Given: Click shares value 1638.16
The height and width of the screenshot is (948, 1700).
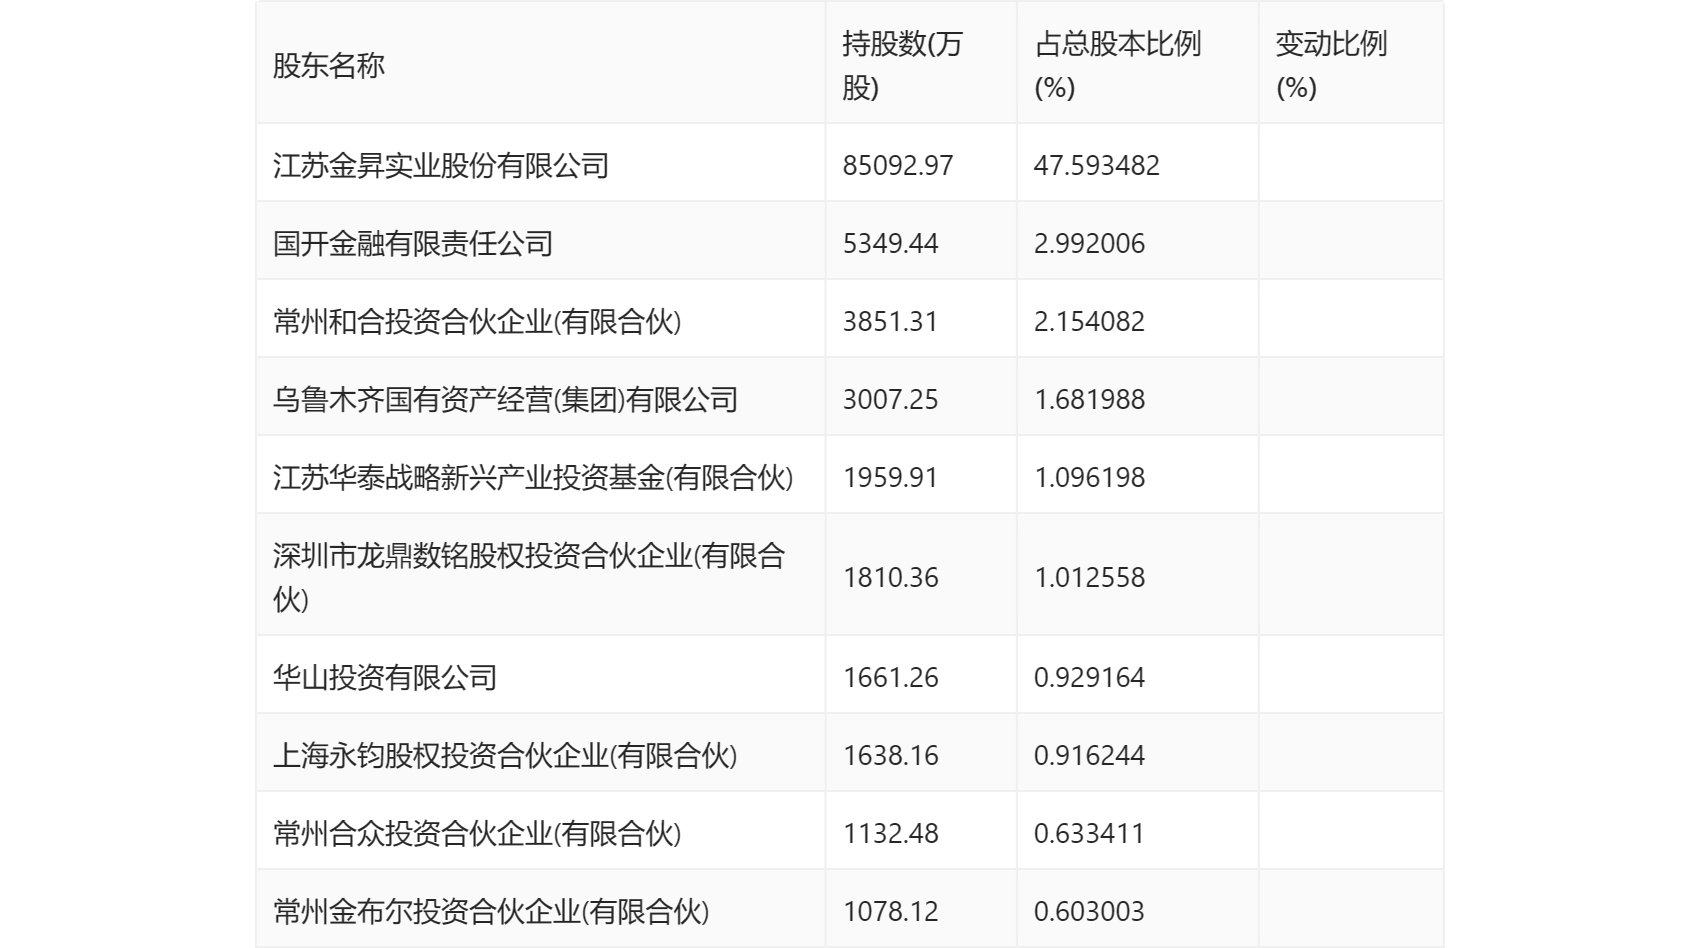Looking at the screenshot, I should (x=891, y=755).
